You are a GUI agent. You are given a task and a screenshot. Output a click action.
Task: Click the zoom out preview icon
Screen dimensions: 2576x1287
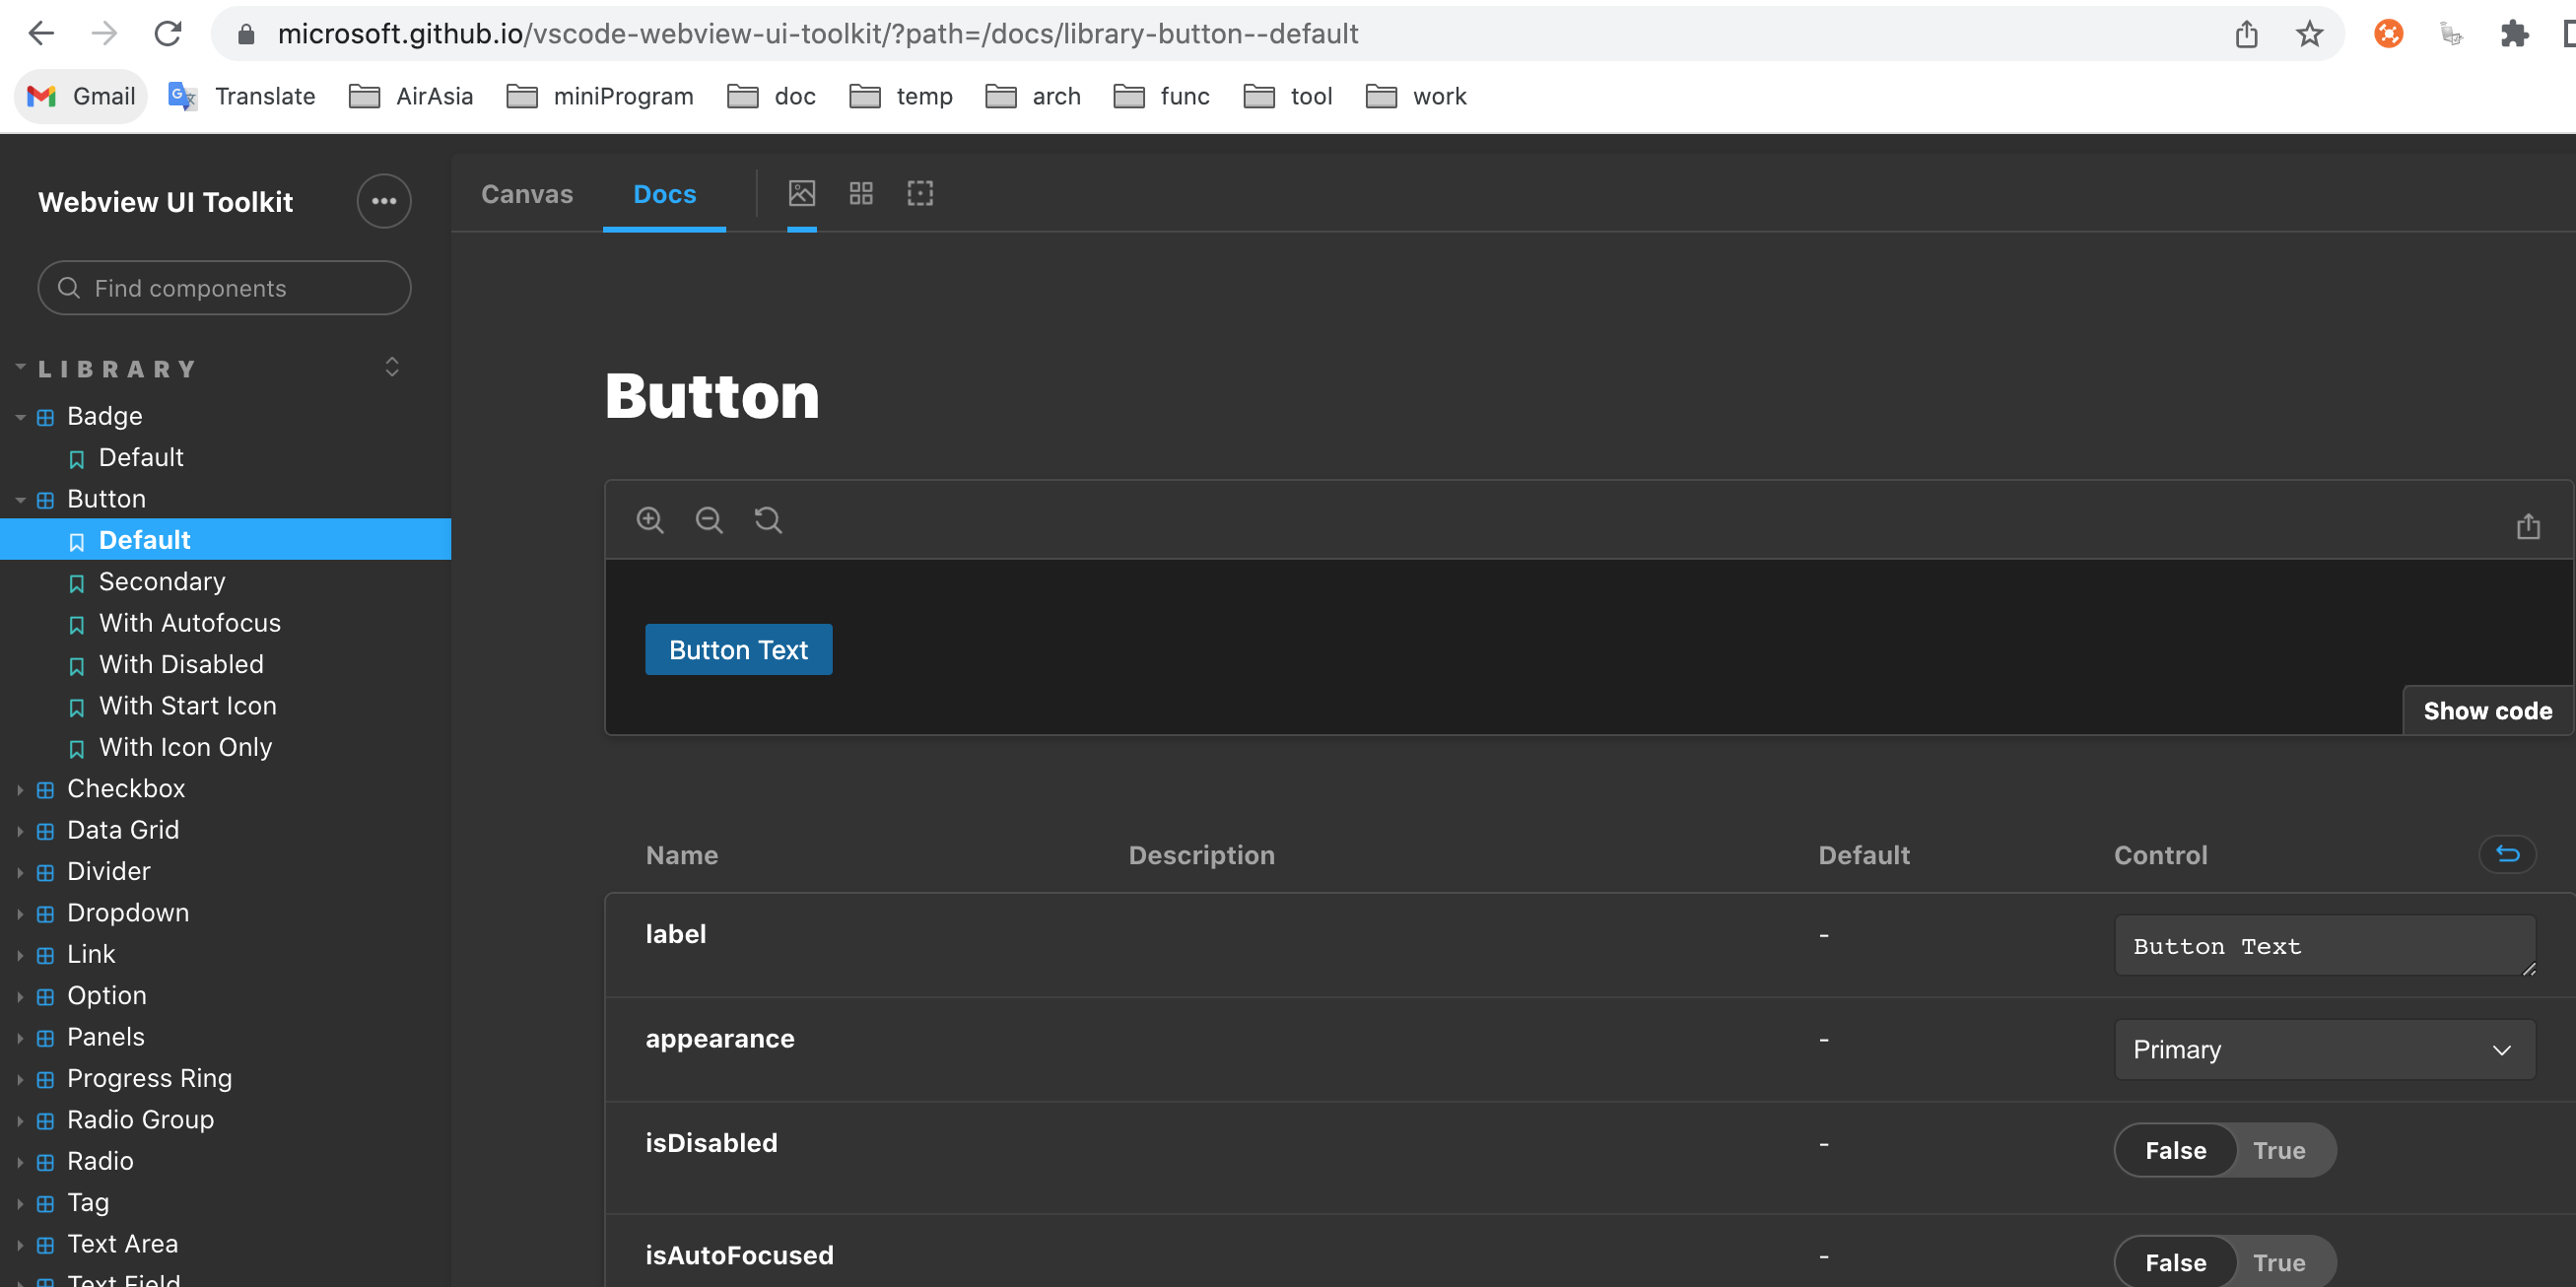(x=709, y=520)
